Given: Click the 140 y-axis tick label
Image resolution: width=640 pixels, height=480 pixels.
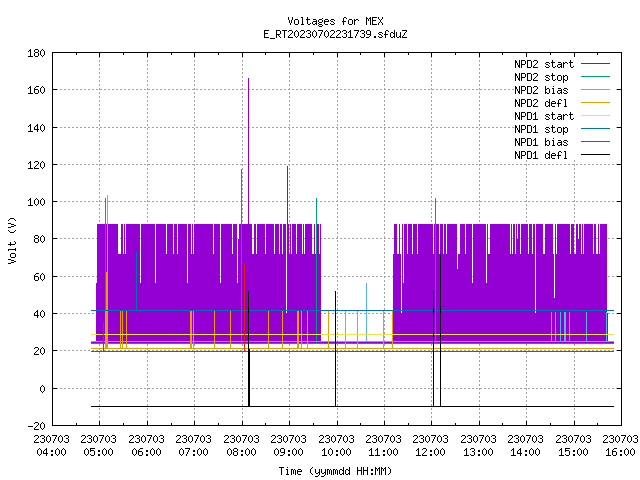Looking at the screenshot, I should [36, 128].
